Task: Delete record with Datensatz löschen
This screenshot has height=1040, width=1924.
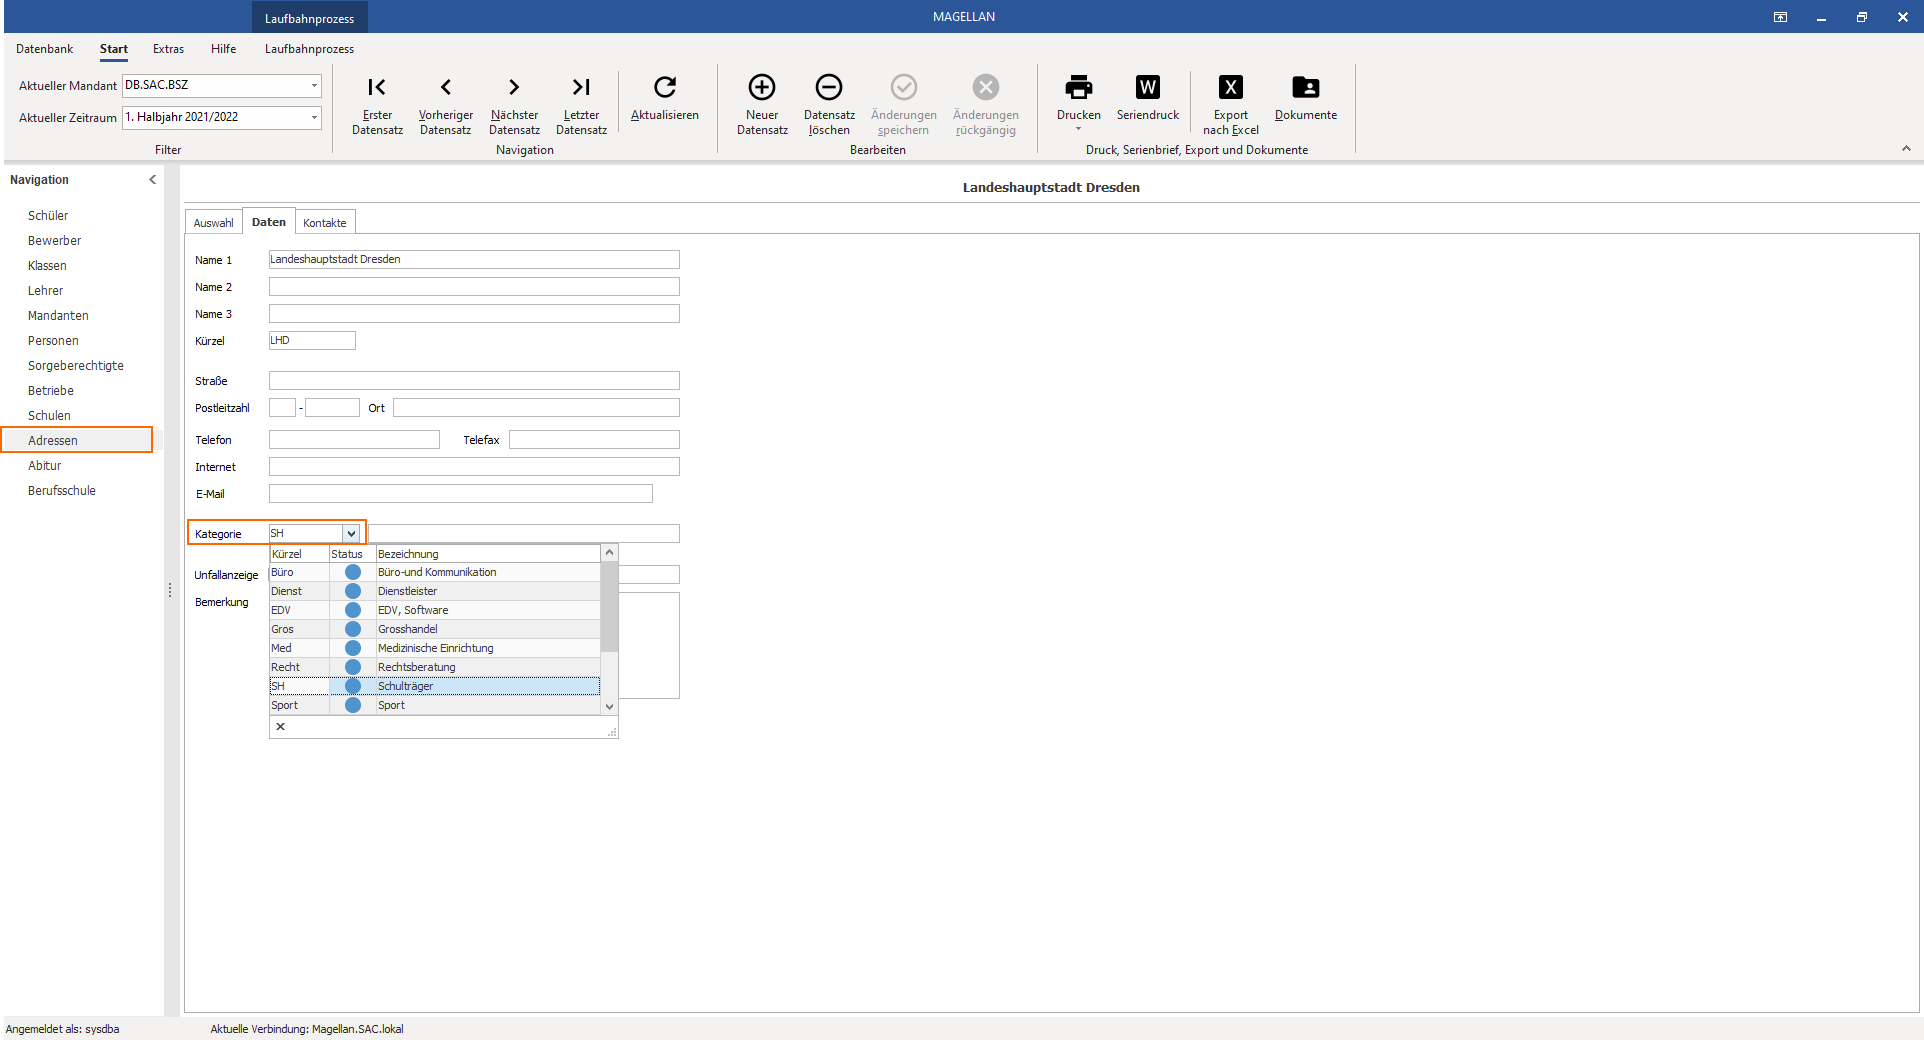Action: coord(829,104)
